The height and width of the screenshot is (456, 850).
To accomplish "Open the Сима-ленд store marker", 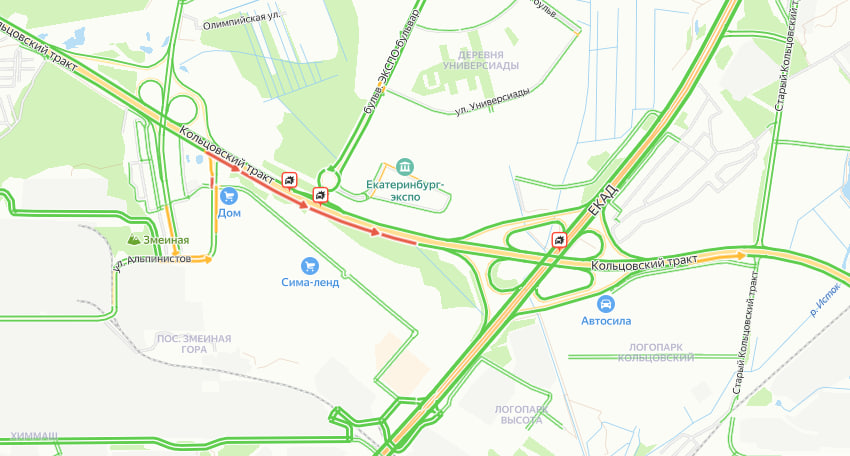I will (310, 266).
